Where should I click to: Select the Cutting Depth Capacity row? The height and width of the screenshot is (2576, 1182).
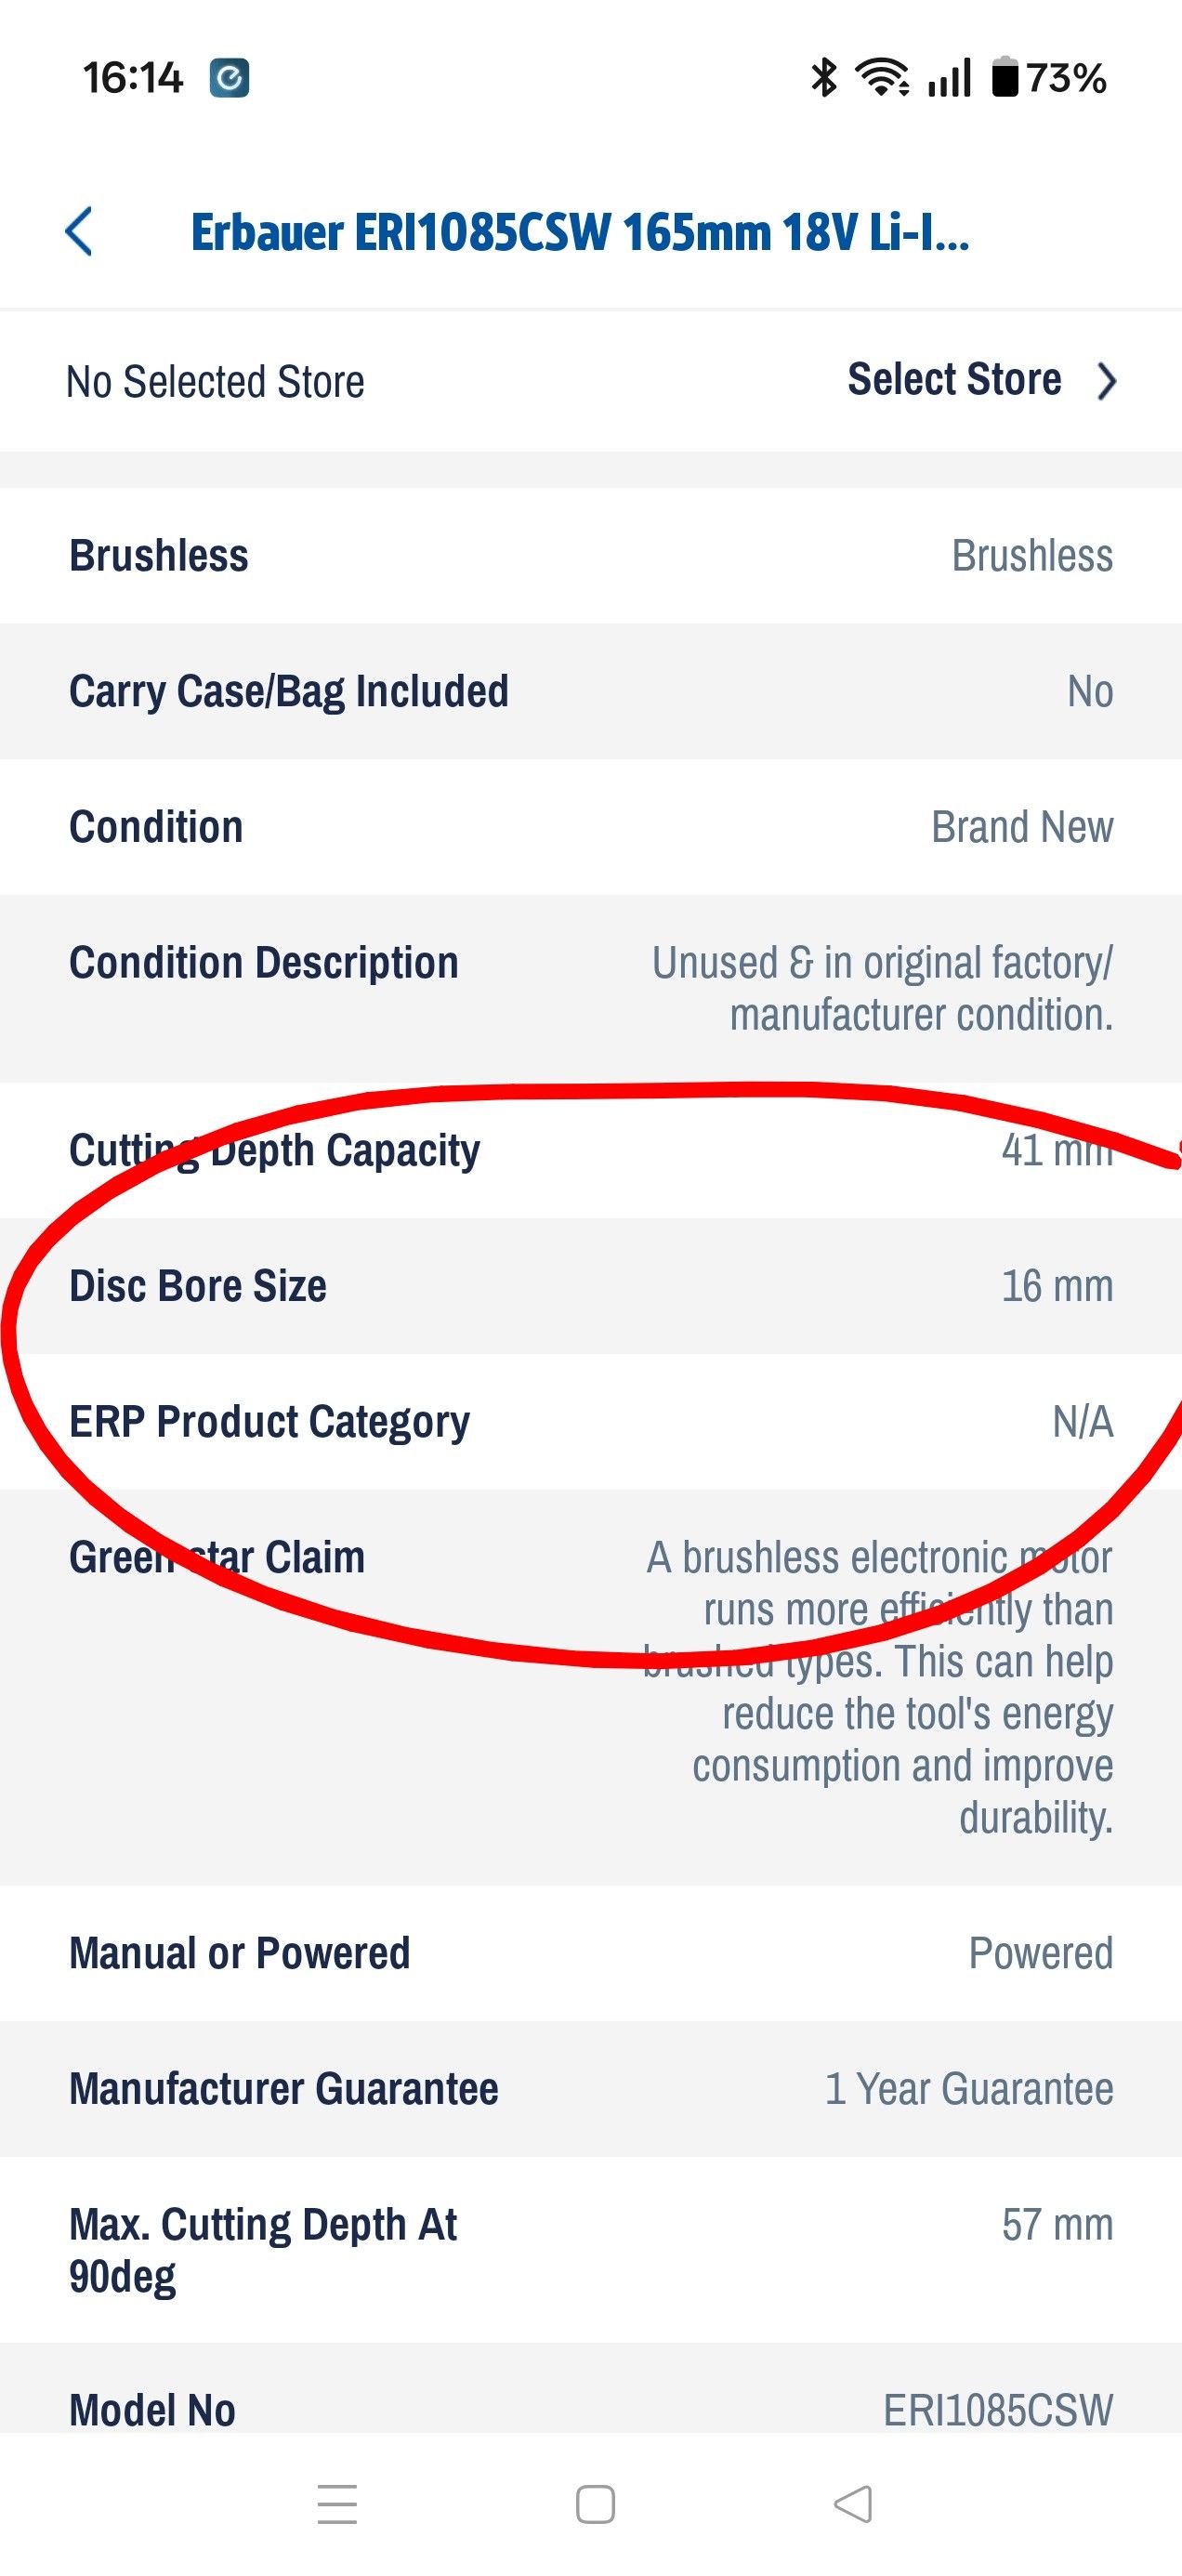click(590, 1150)
